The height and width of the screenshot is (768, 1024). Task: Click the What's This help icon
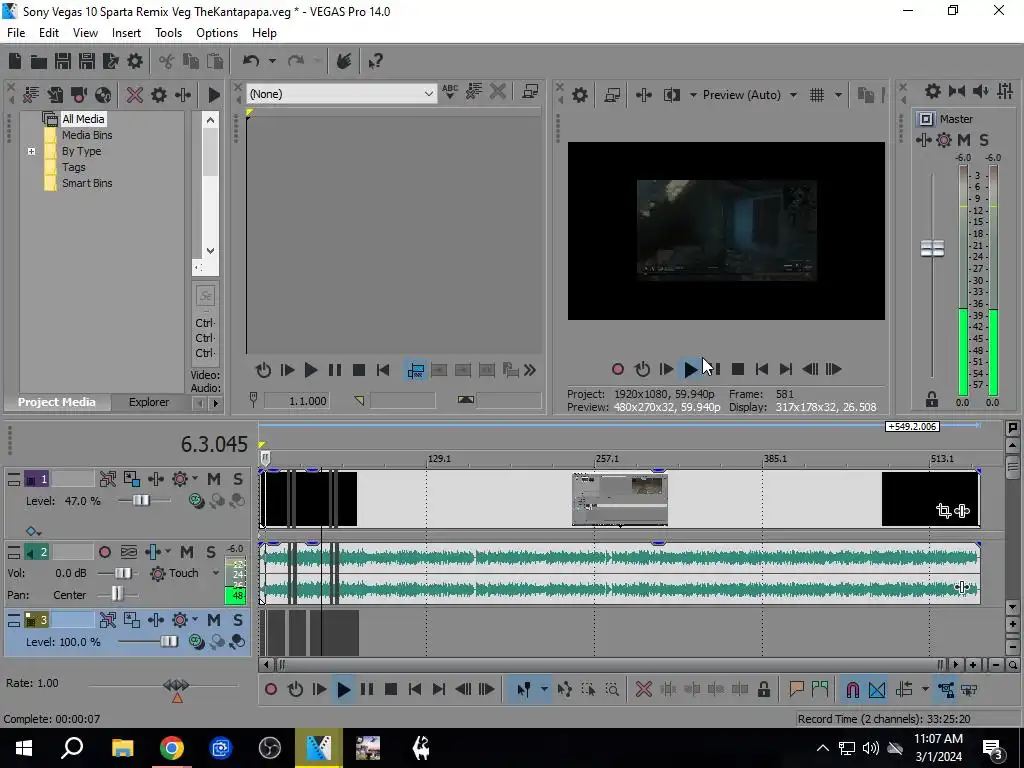(x=375, y=61)
